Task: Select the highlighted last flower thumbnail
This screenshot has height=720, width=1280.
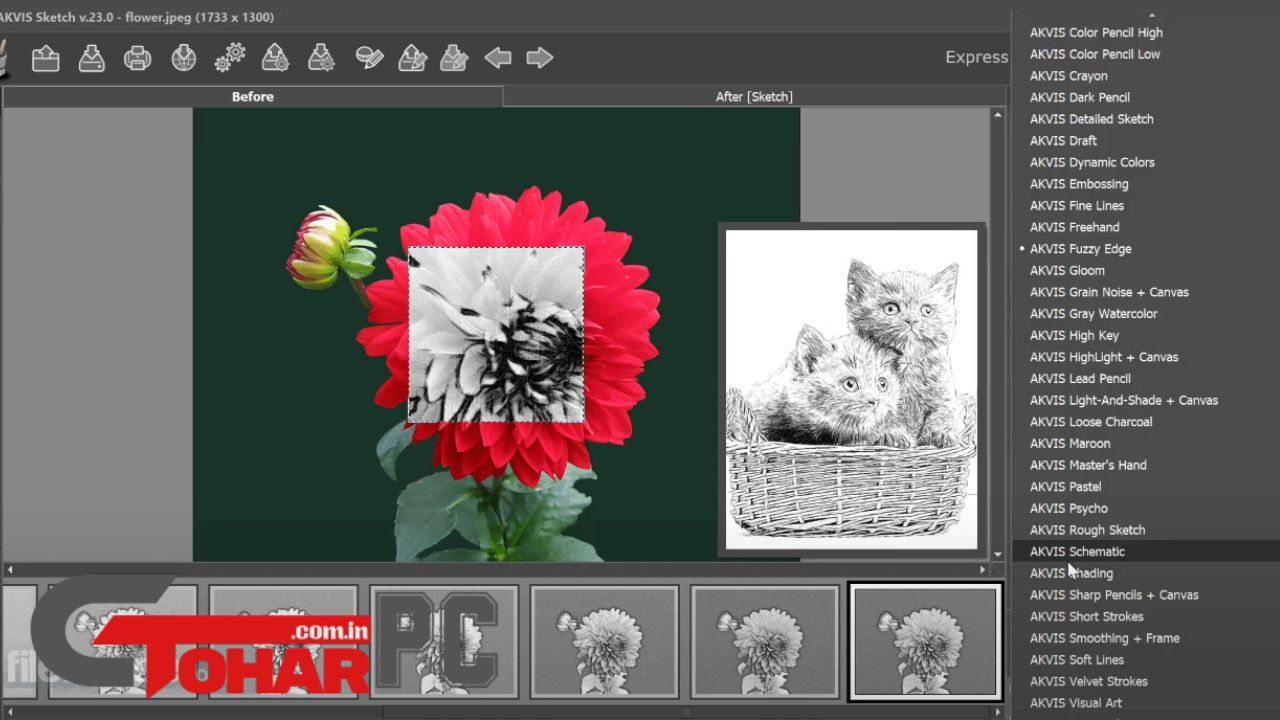Action: click(x=925, y=642)
